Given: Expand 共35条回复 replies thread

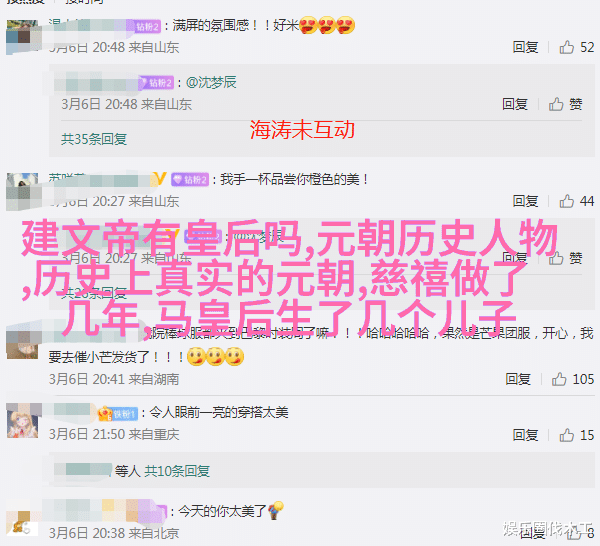Looking at the screenshot, I should tap(94, 139).
